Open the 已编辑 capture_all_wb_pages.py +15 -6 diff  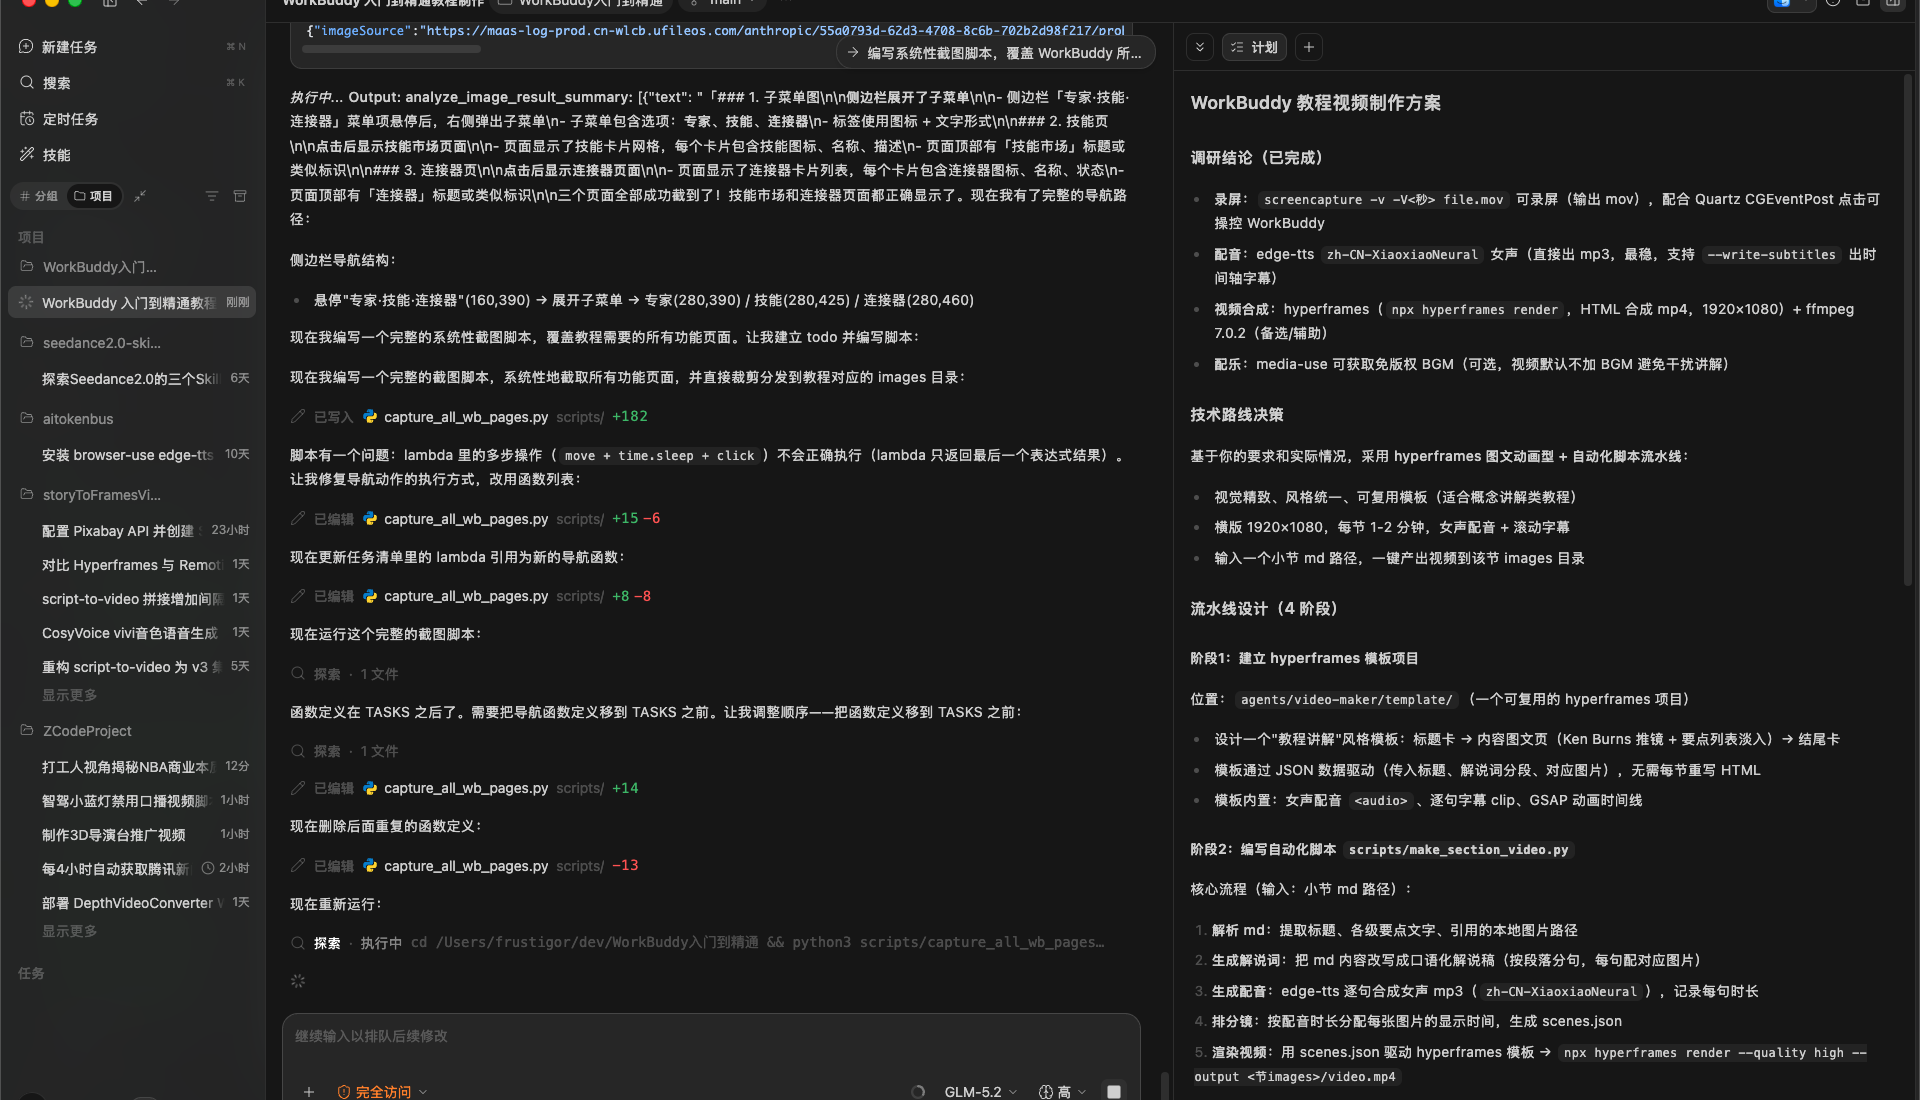pos(475,519)
